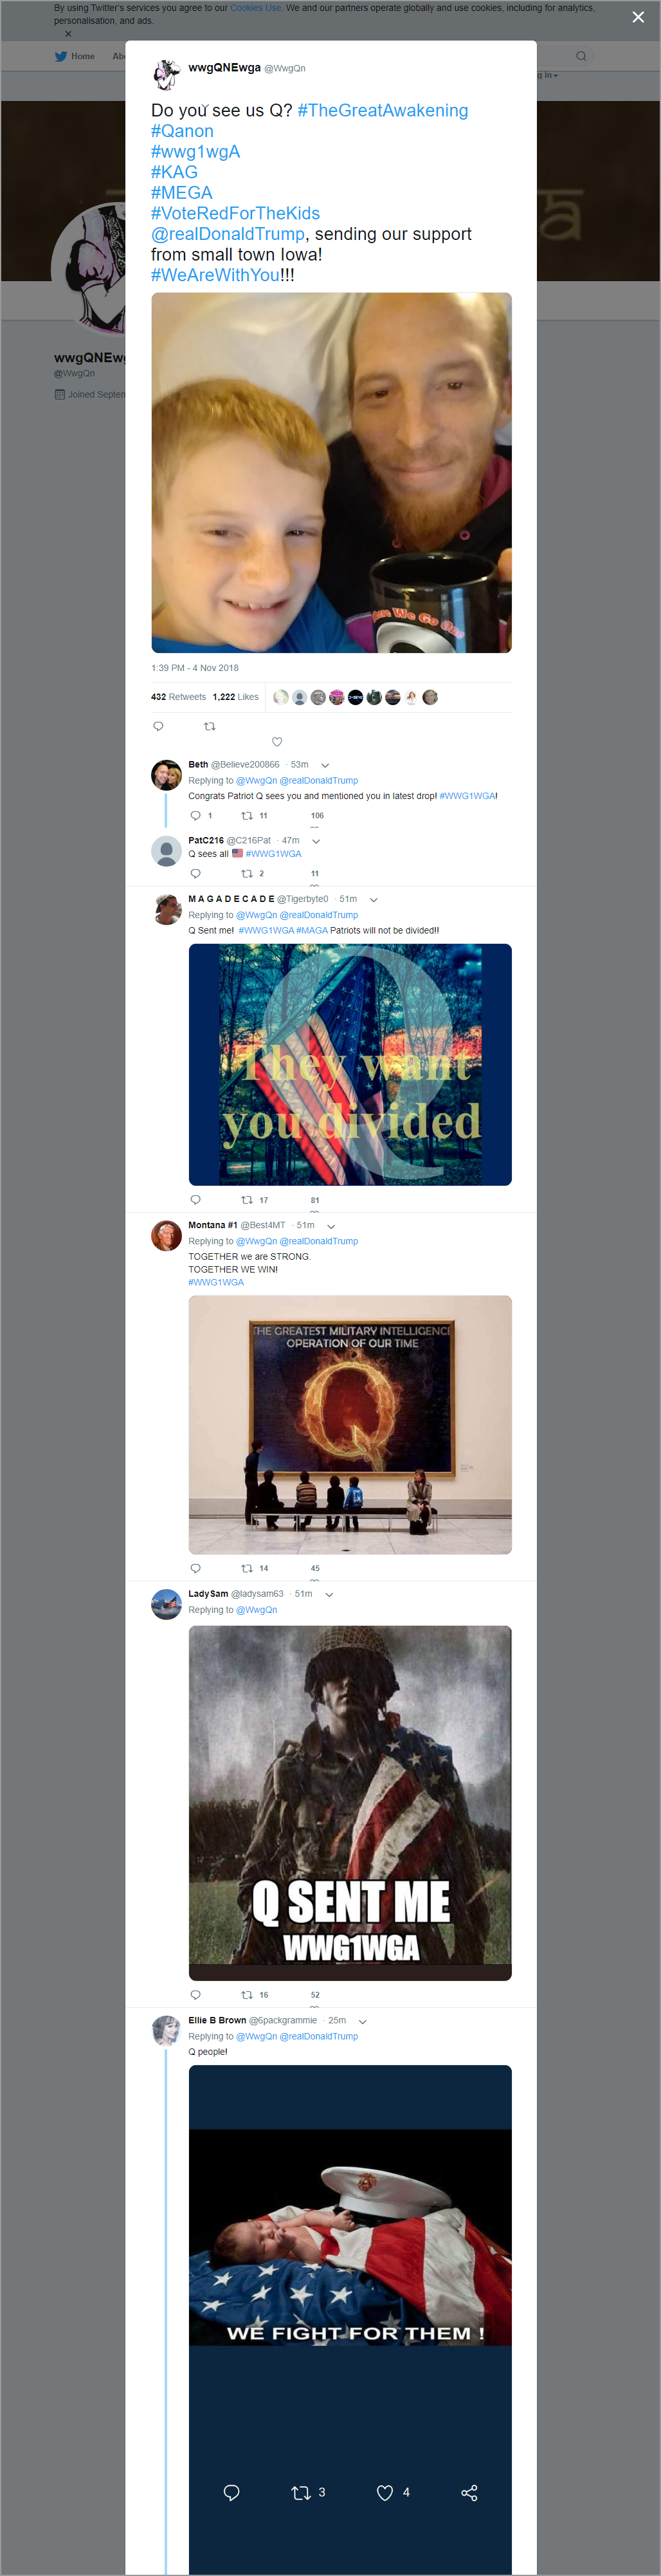The image size is (661, 2576).
Task: Close the tweet overlay with the X icon
Action: pos(638,17)
